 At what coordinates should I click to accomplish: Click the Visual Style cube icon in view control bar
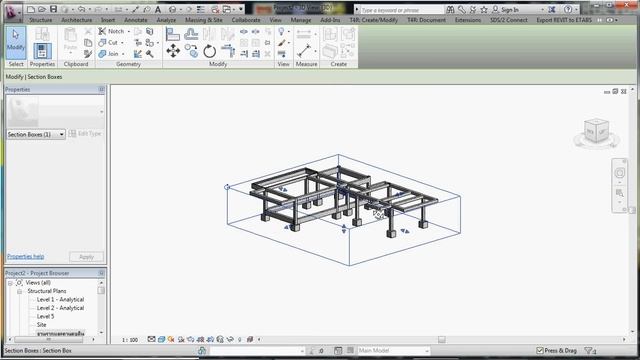[x=162, y=339]
